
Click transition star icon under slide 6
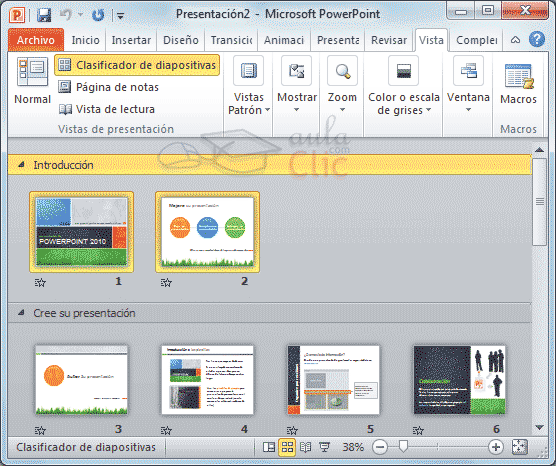tap(418, 430)
